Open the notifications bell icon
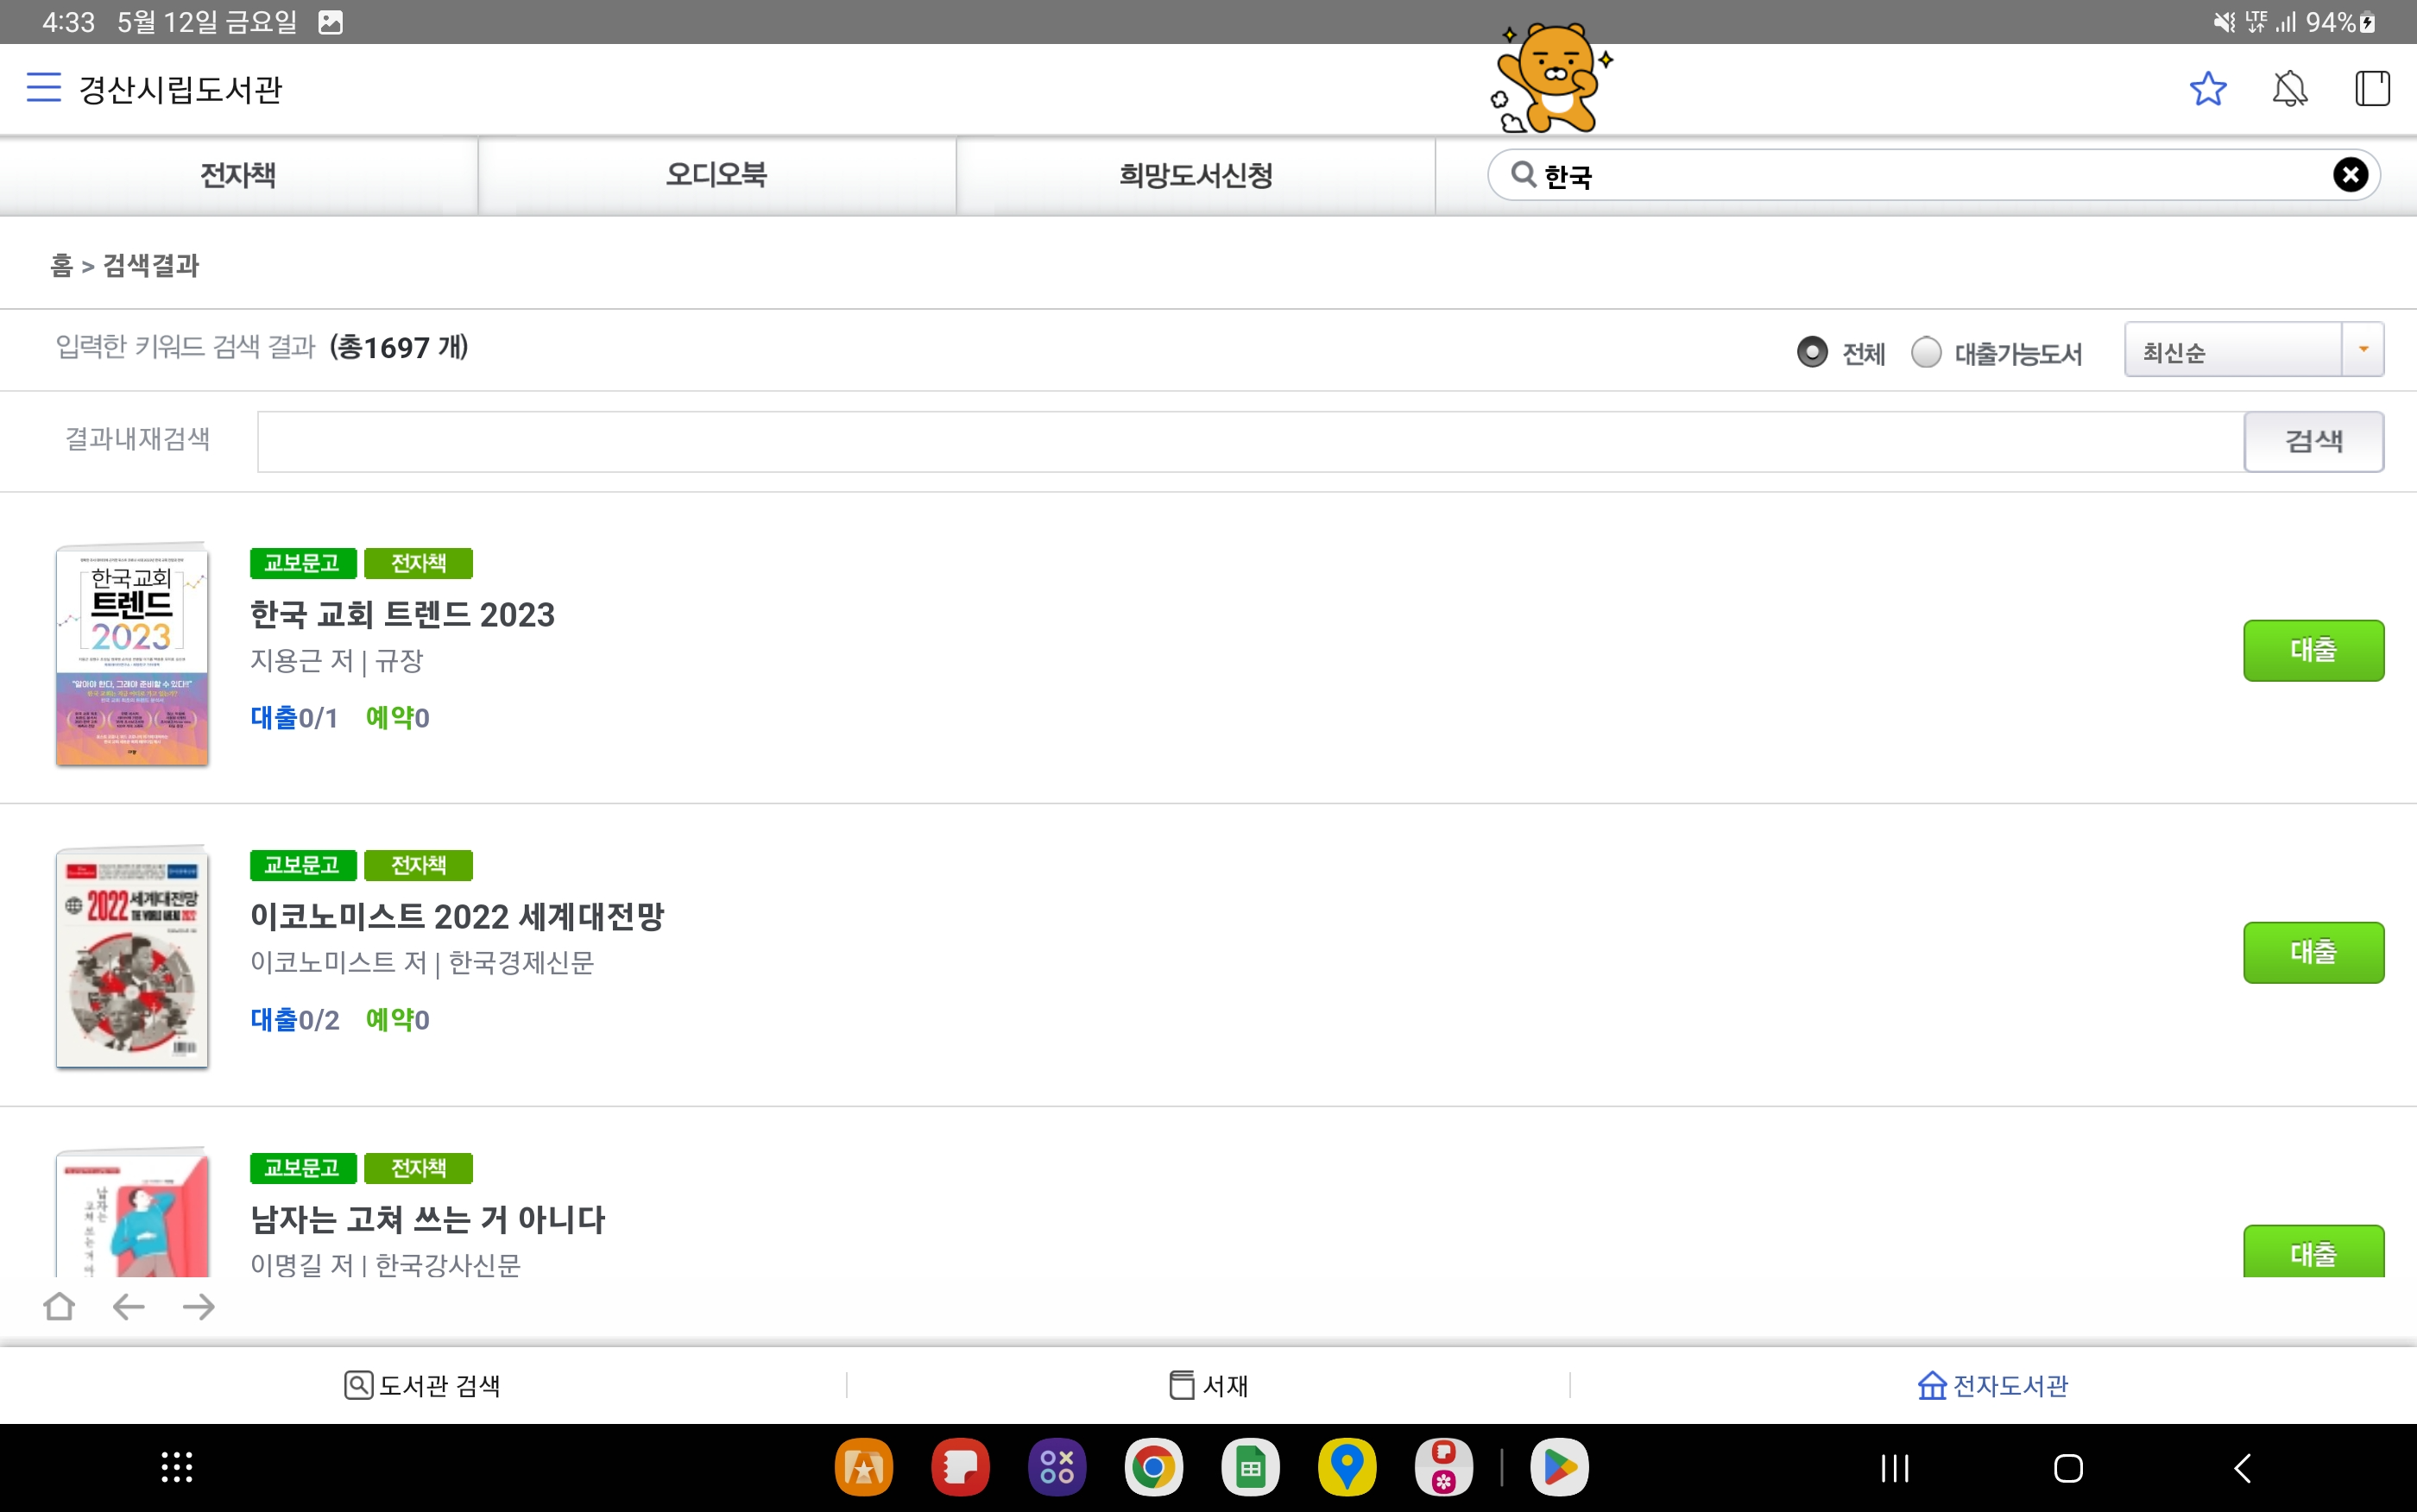 (x=2289, y=89)
